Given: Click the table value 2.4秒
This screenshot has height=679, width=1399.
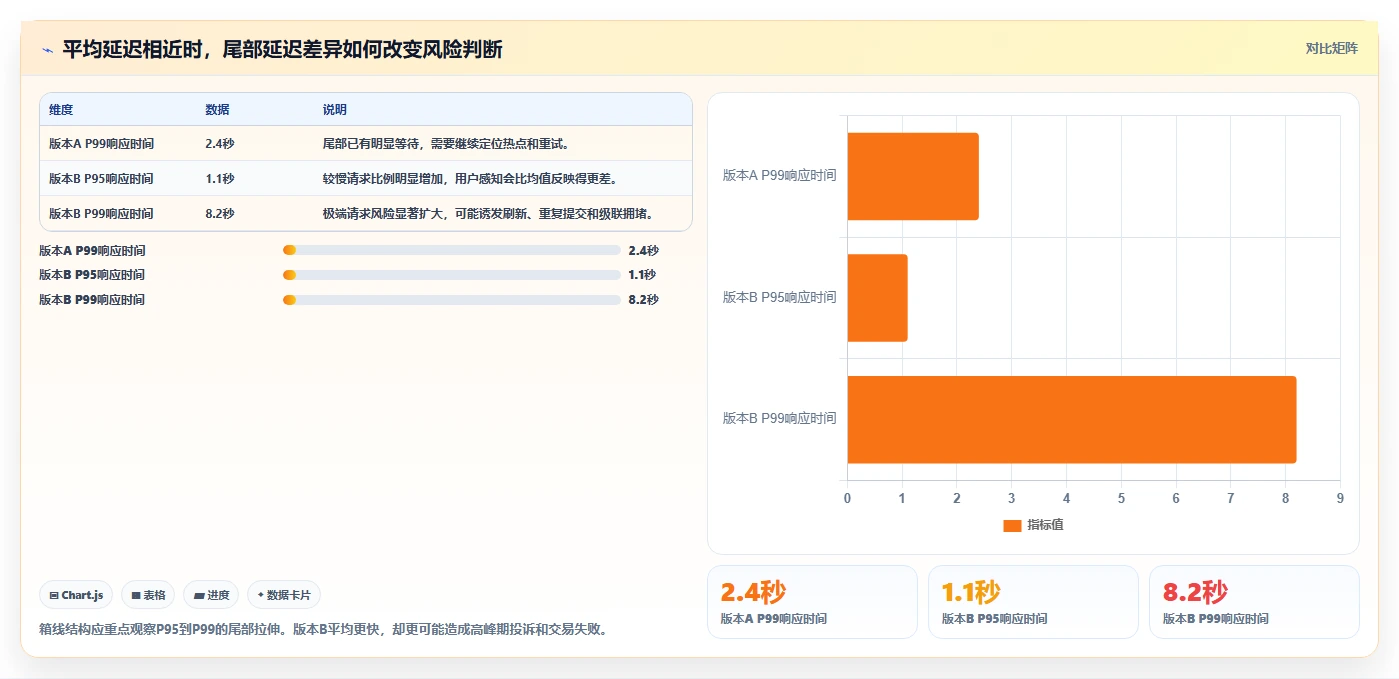Looking at the screenshot, I should (x=220, y=144).
